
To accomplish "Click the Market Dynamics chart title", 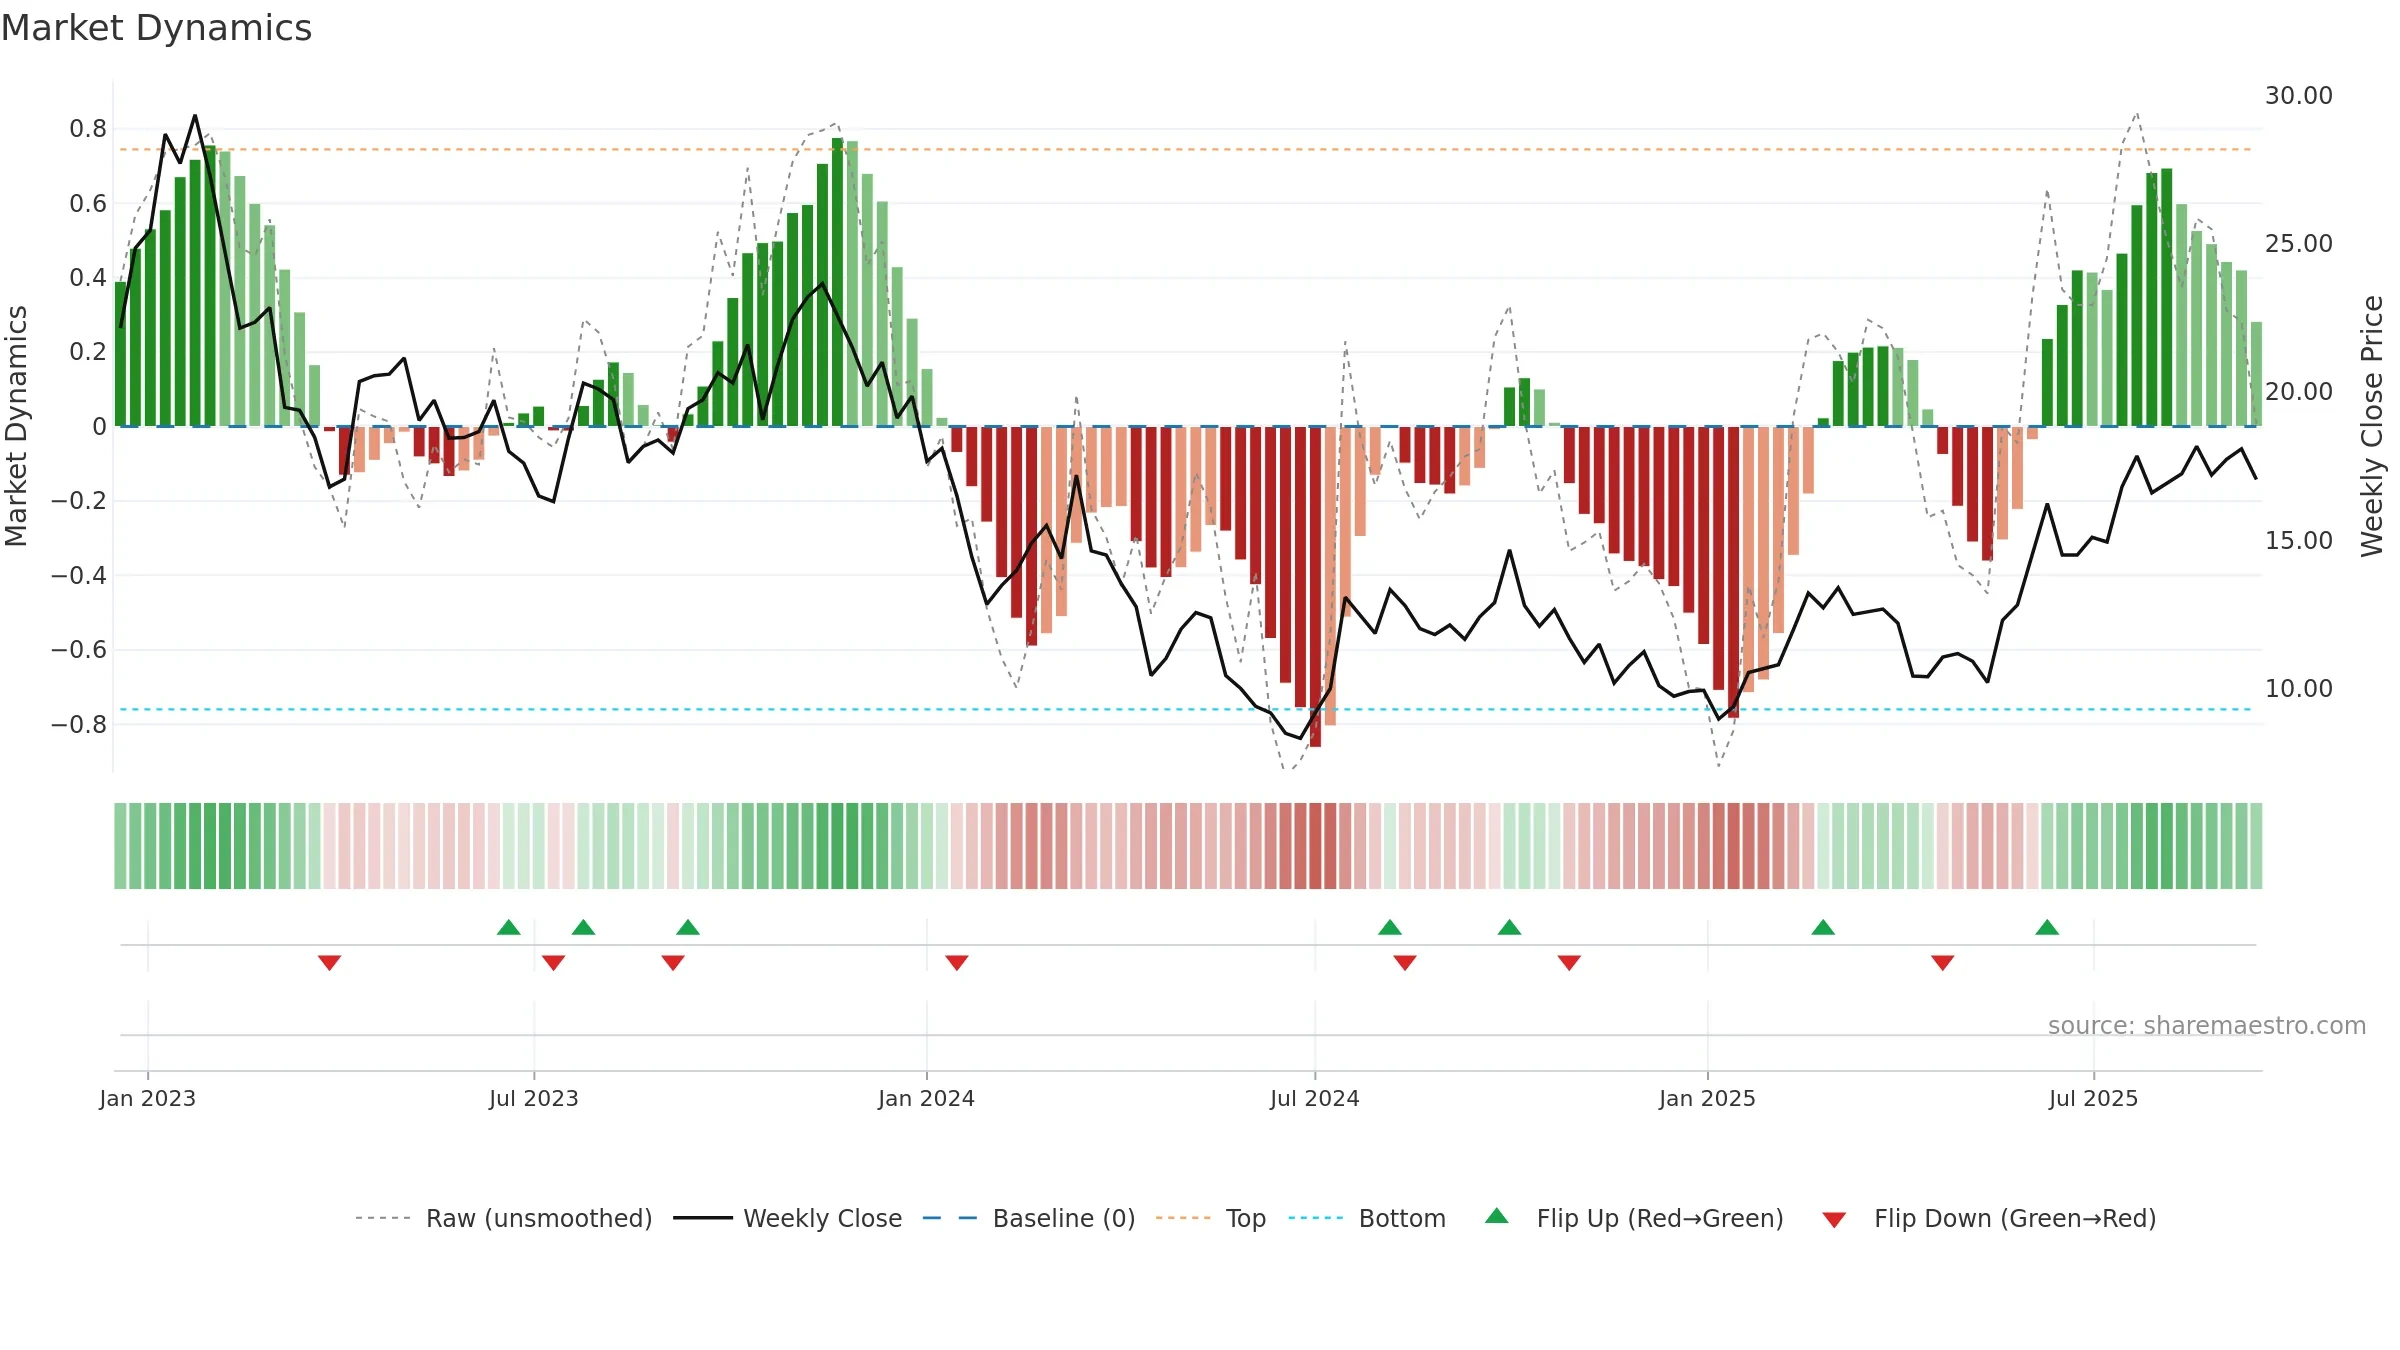I will (156, 28).
